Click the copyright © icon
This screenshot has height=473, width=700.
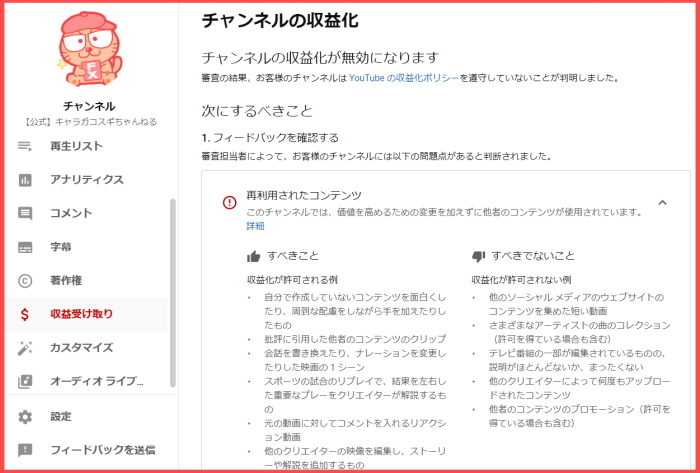click(x=25, y=281)
